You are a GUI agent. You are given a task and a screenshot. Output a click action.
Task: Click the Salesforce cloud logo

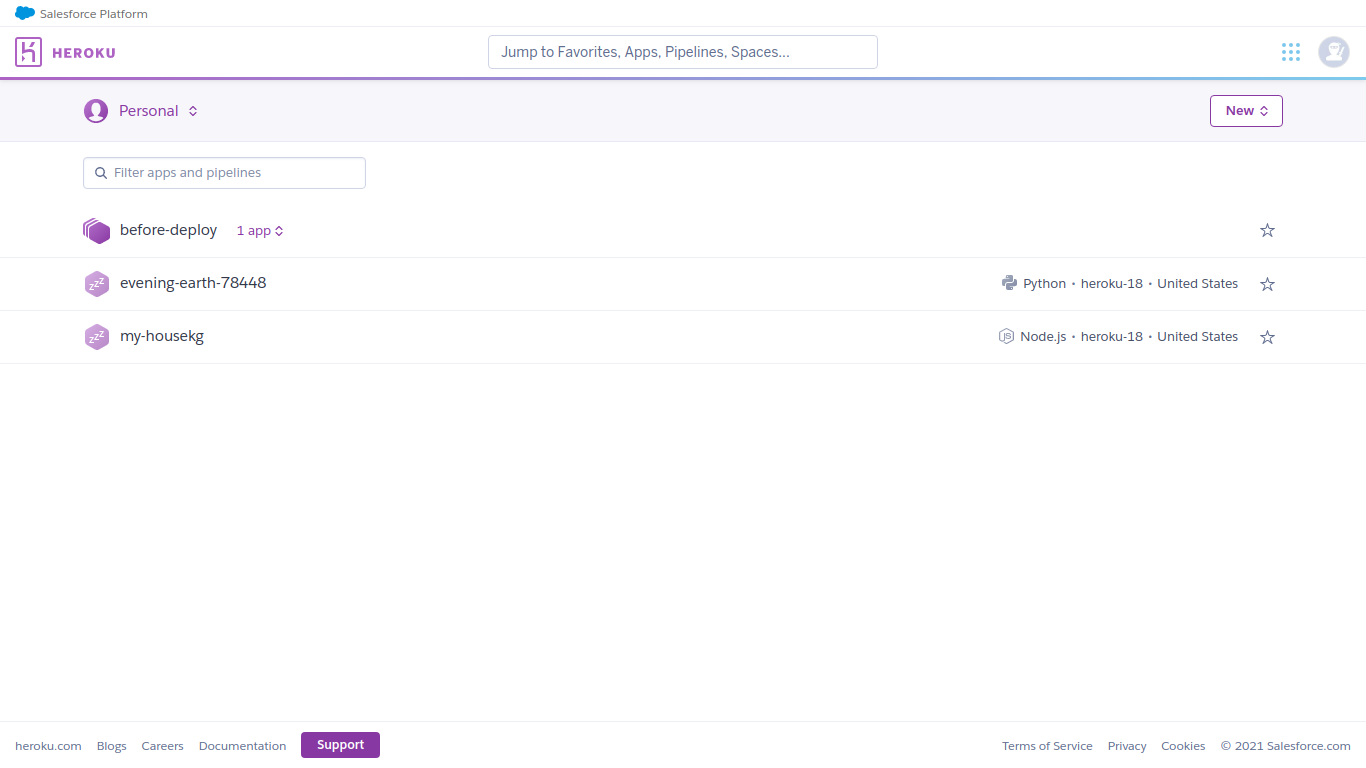coord(25,13)
